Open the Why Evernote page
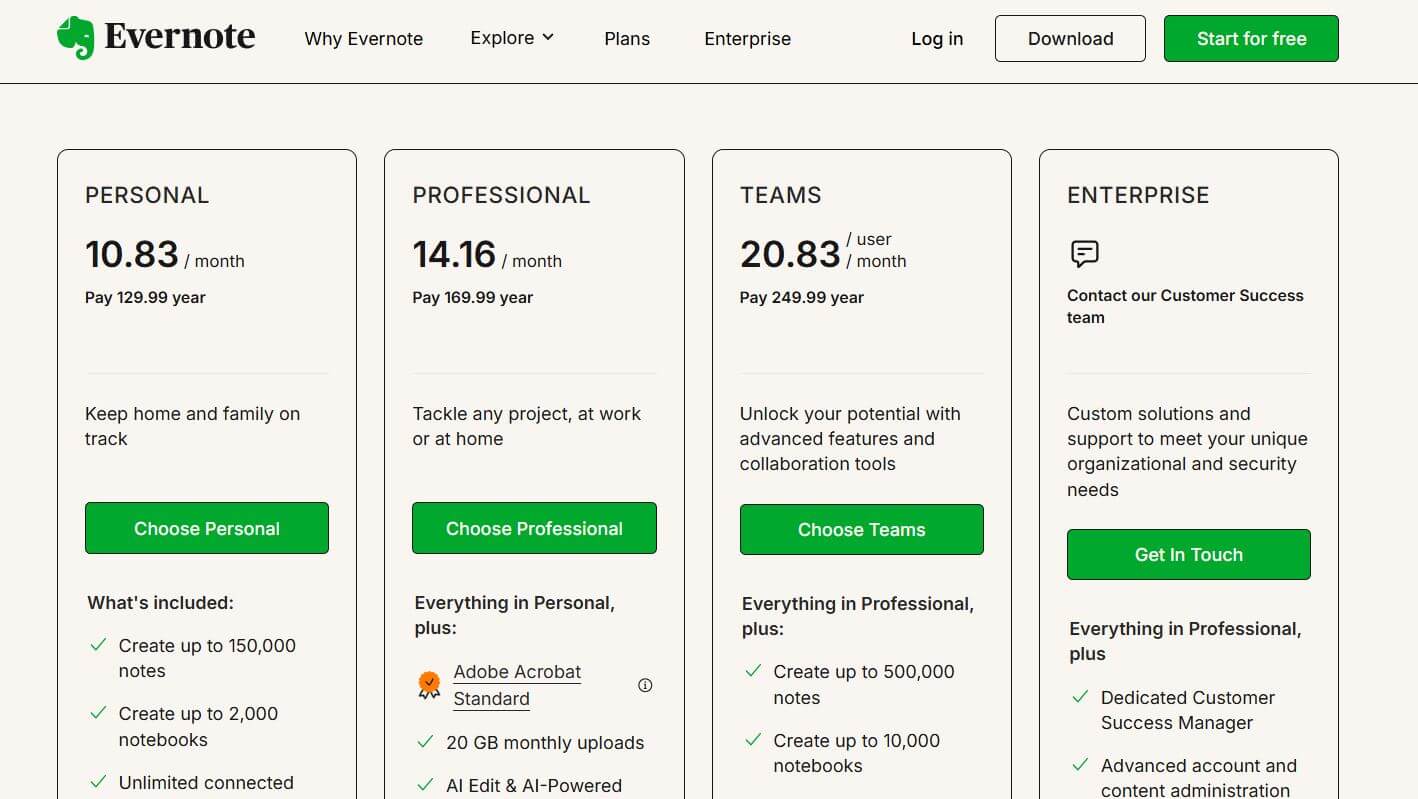Image resolution: width=1418 pixels, height=799 pixels. [363, 38]
